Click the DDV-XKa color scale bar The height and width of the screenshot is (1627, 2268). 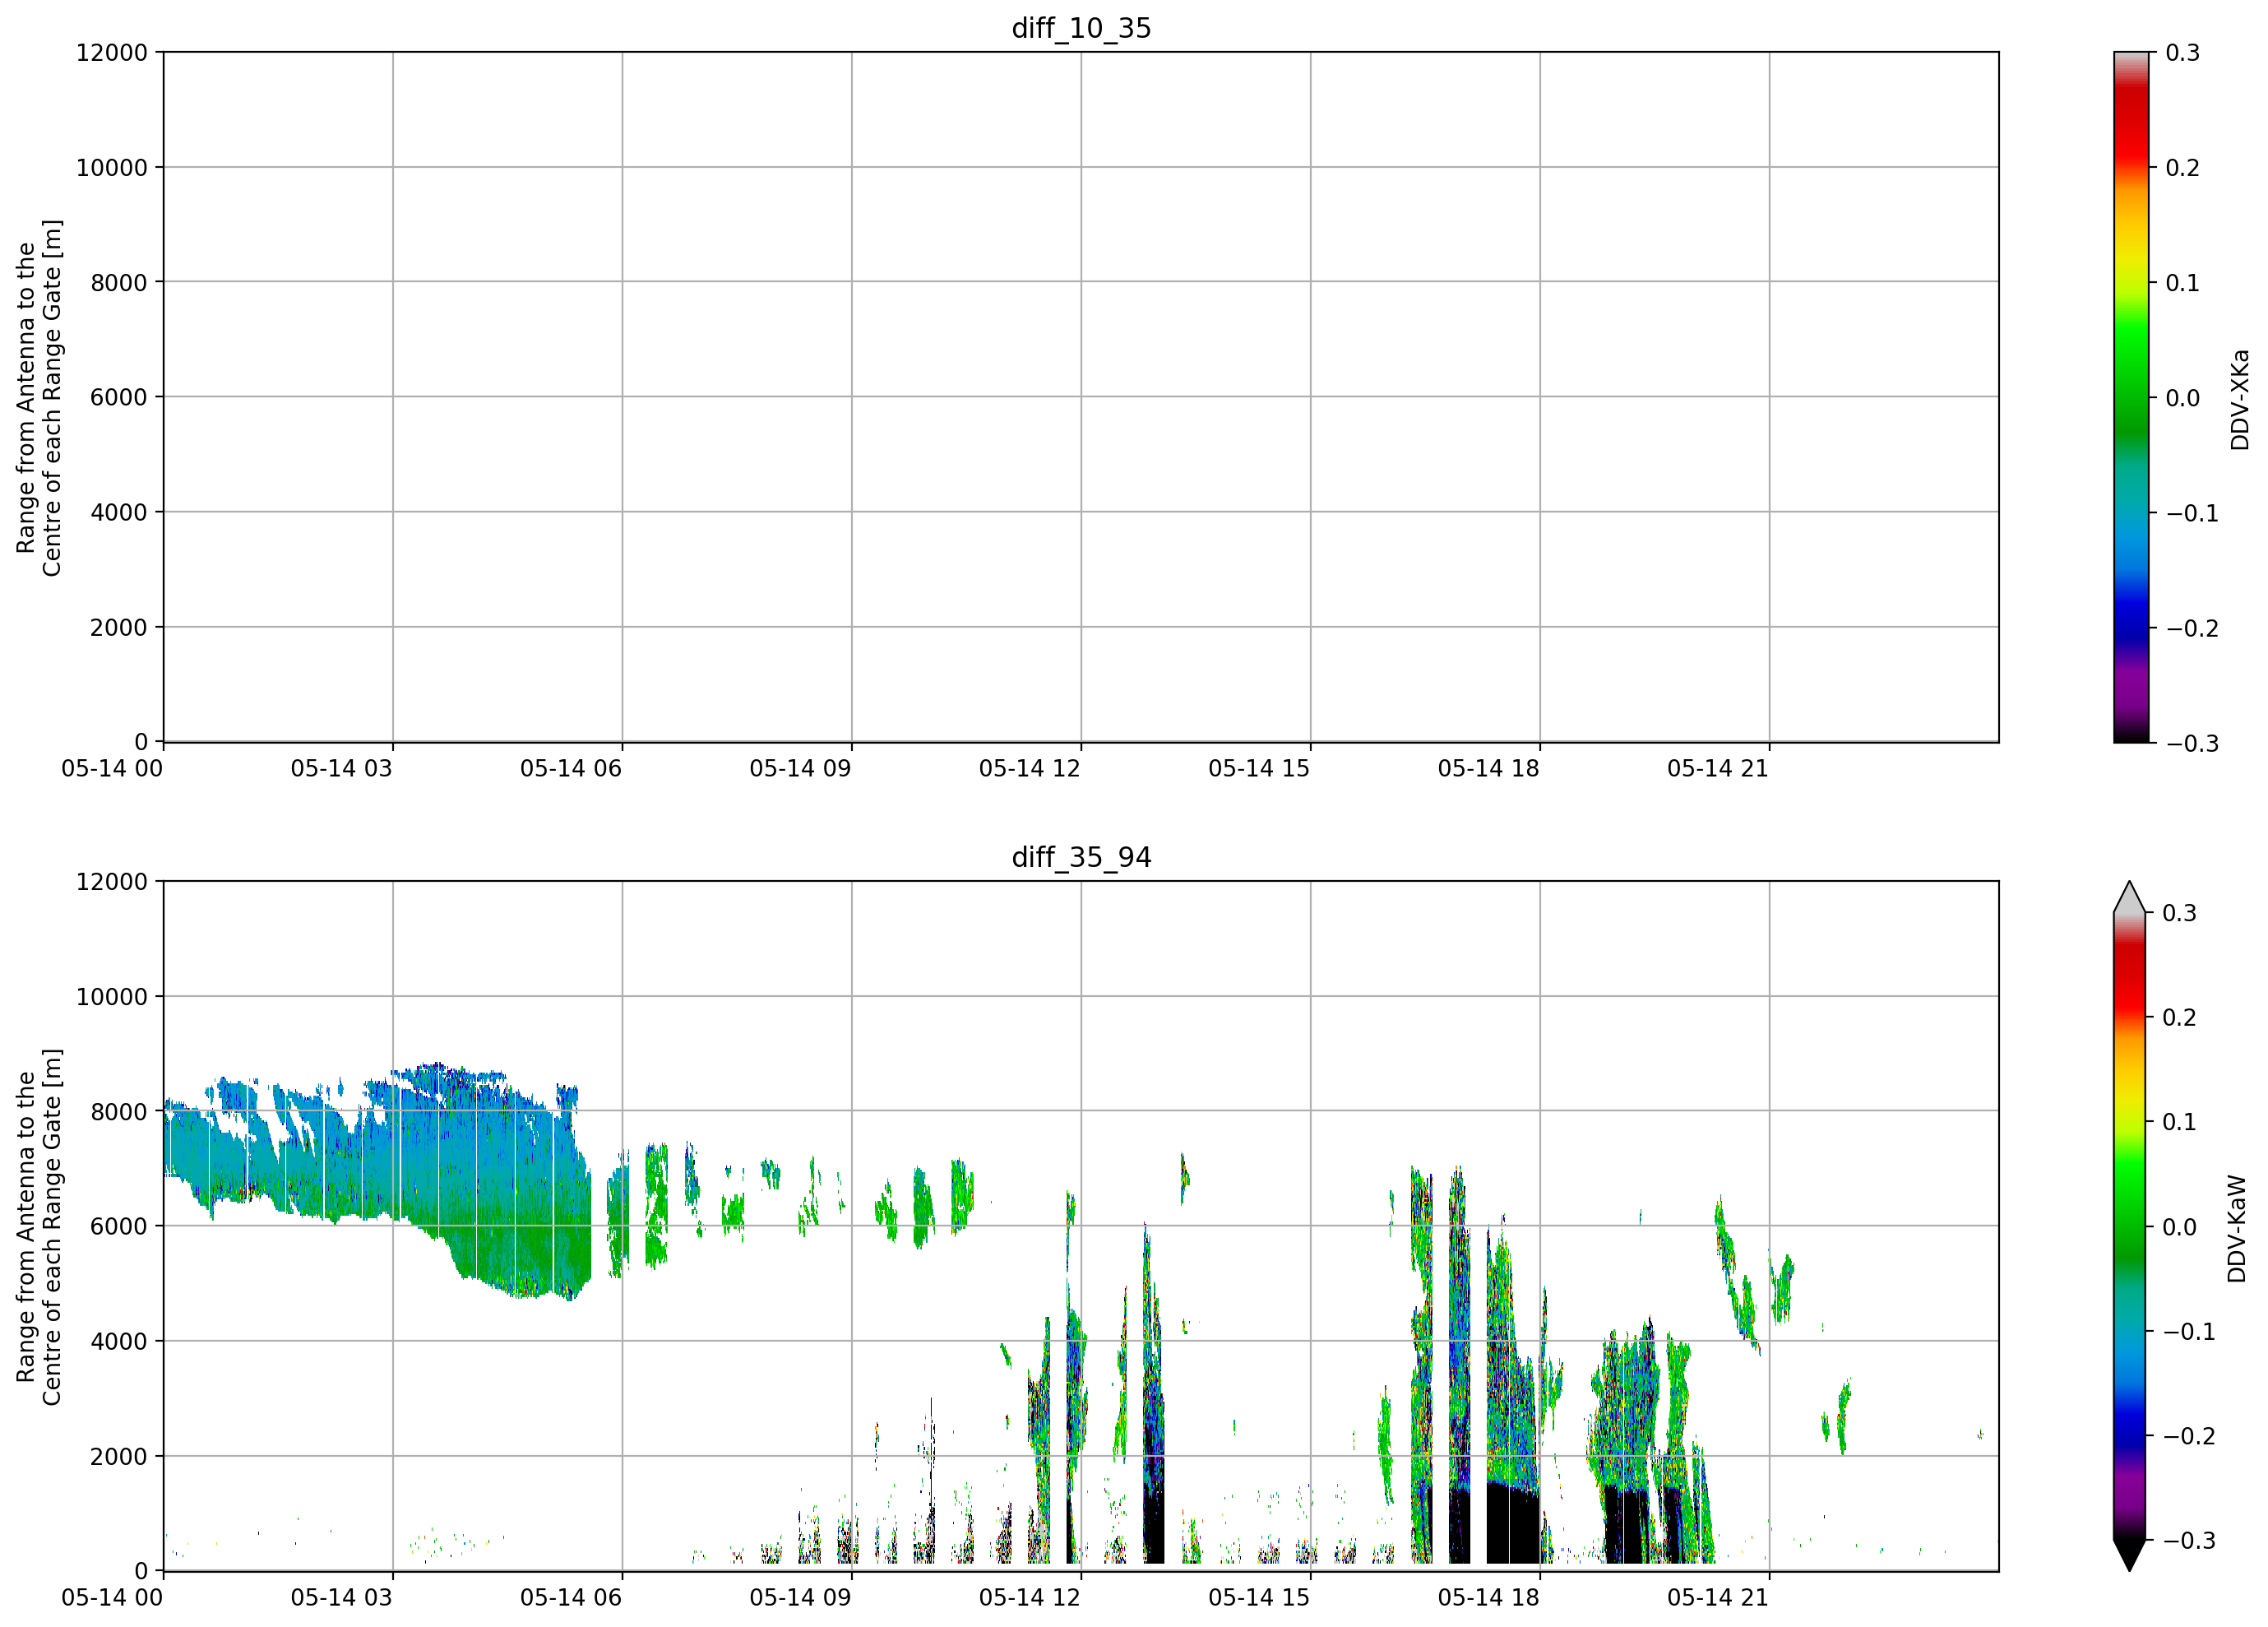[2131, 397]
